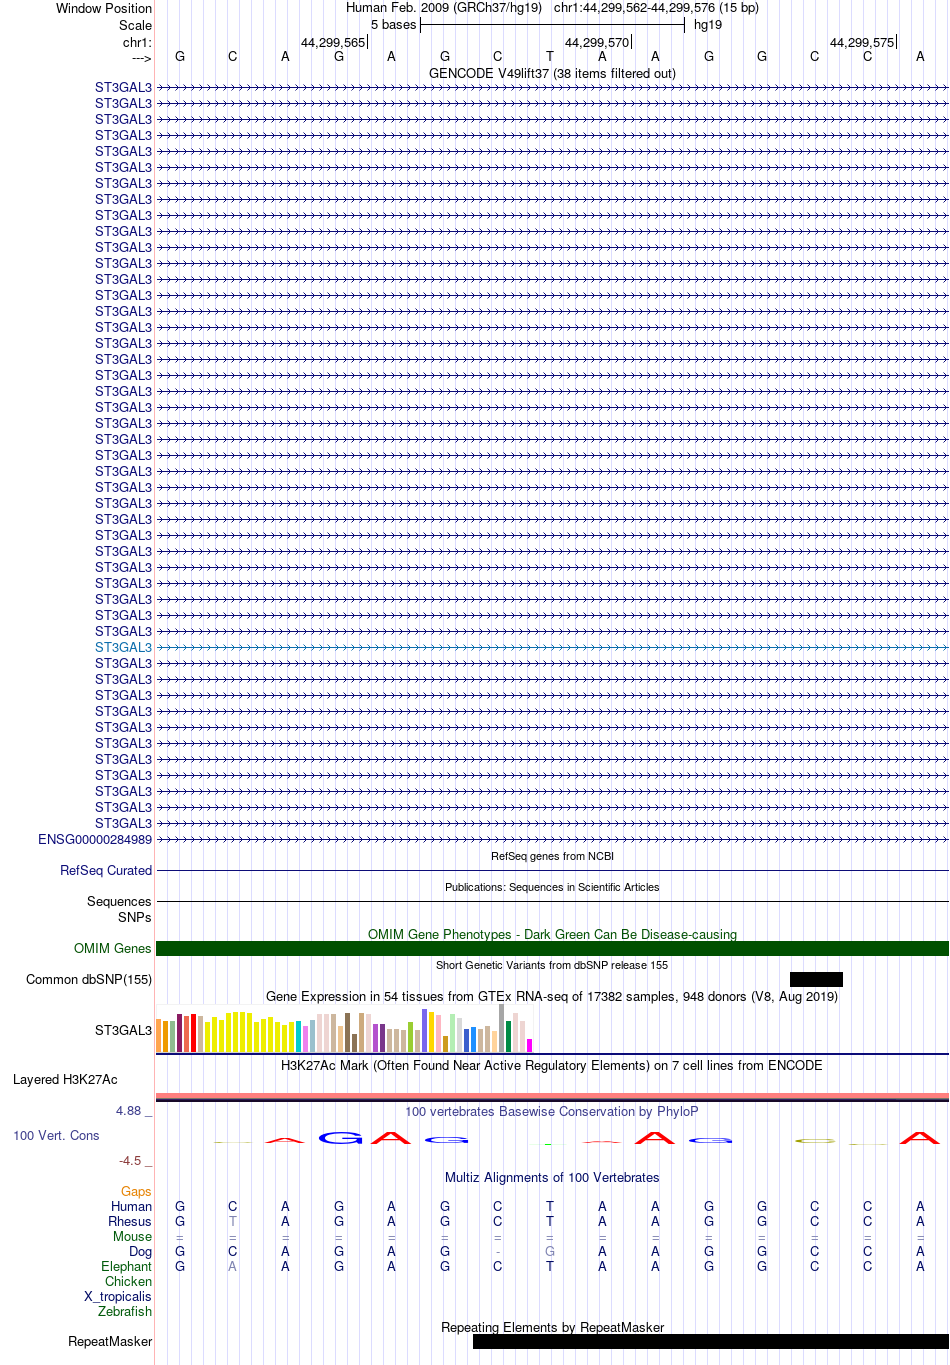This screenshot has width=950, height=1365.
Task: Click the Human Feb. 2009 (GRCh37/hg19) header text
Action: point(444,7)
